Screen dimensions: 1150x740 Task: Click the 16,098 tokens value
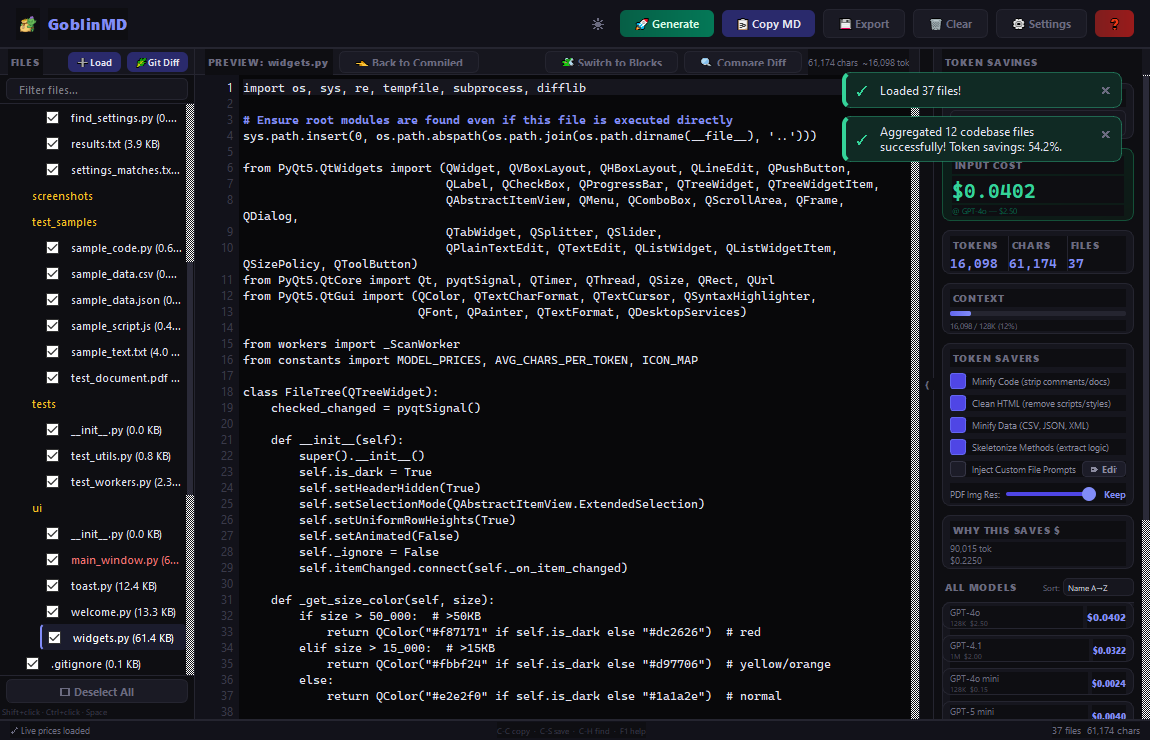[973, 264]
